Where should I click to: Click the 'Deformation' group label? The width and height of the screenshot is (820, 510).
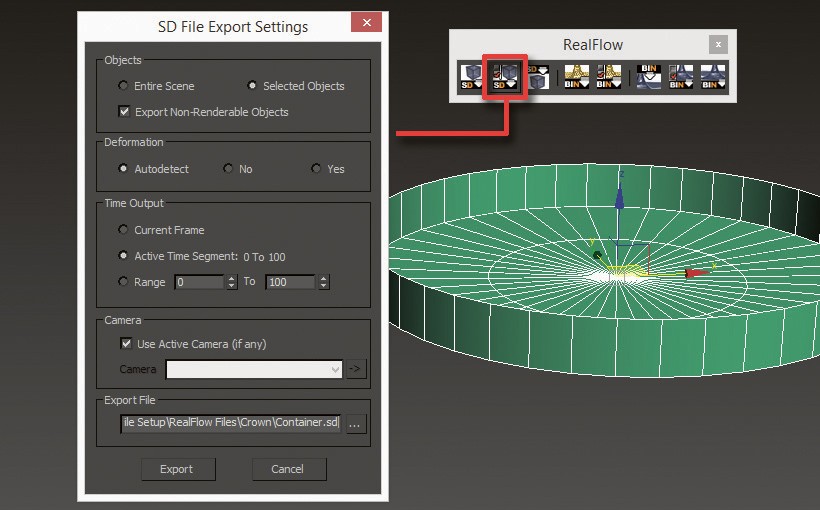[x=134, y=142]
